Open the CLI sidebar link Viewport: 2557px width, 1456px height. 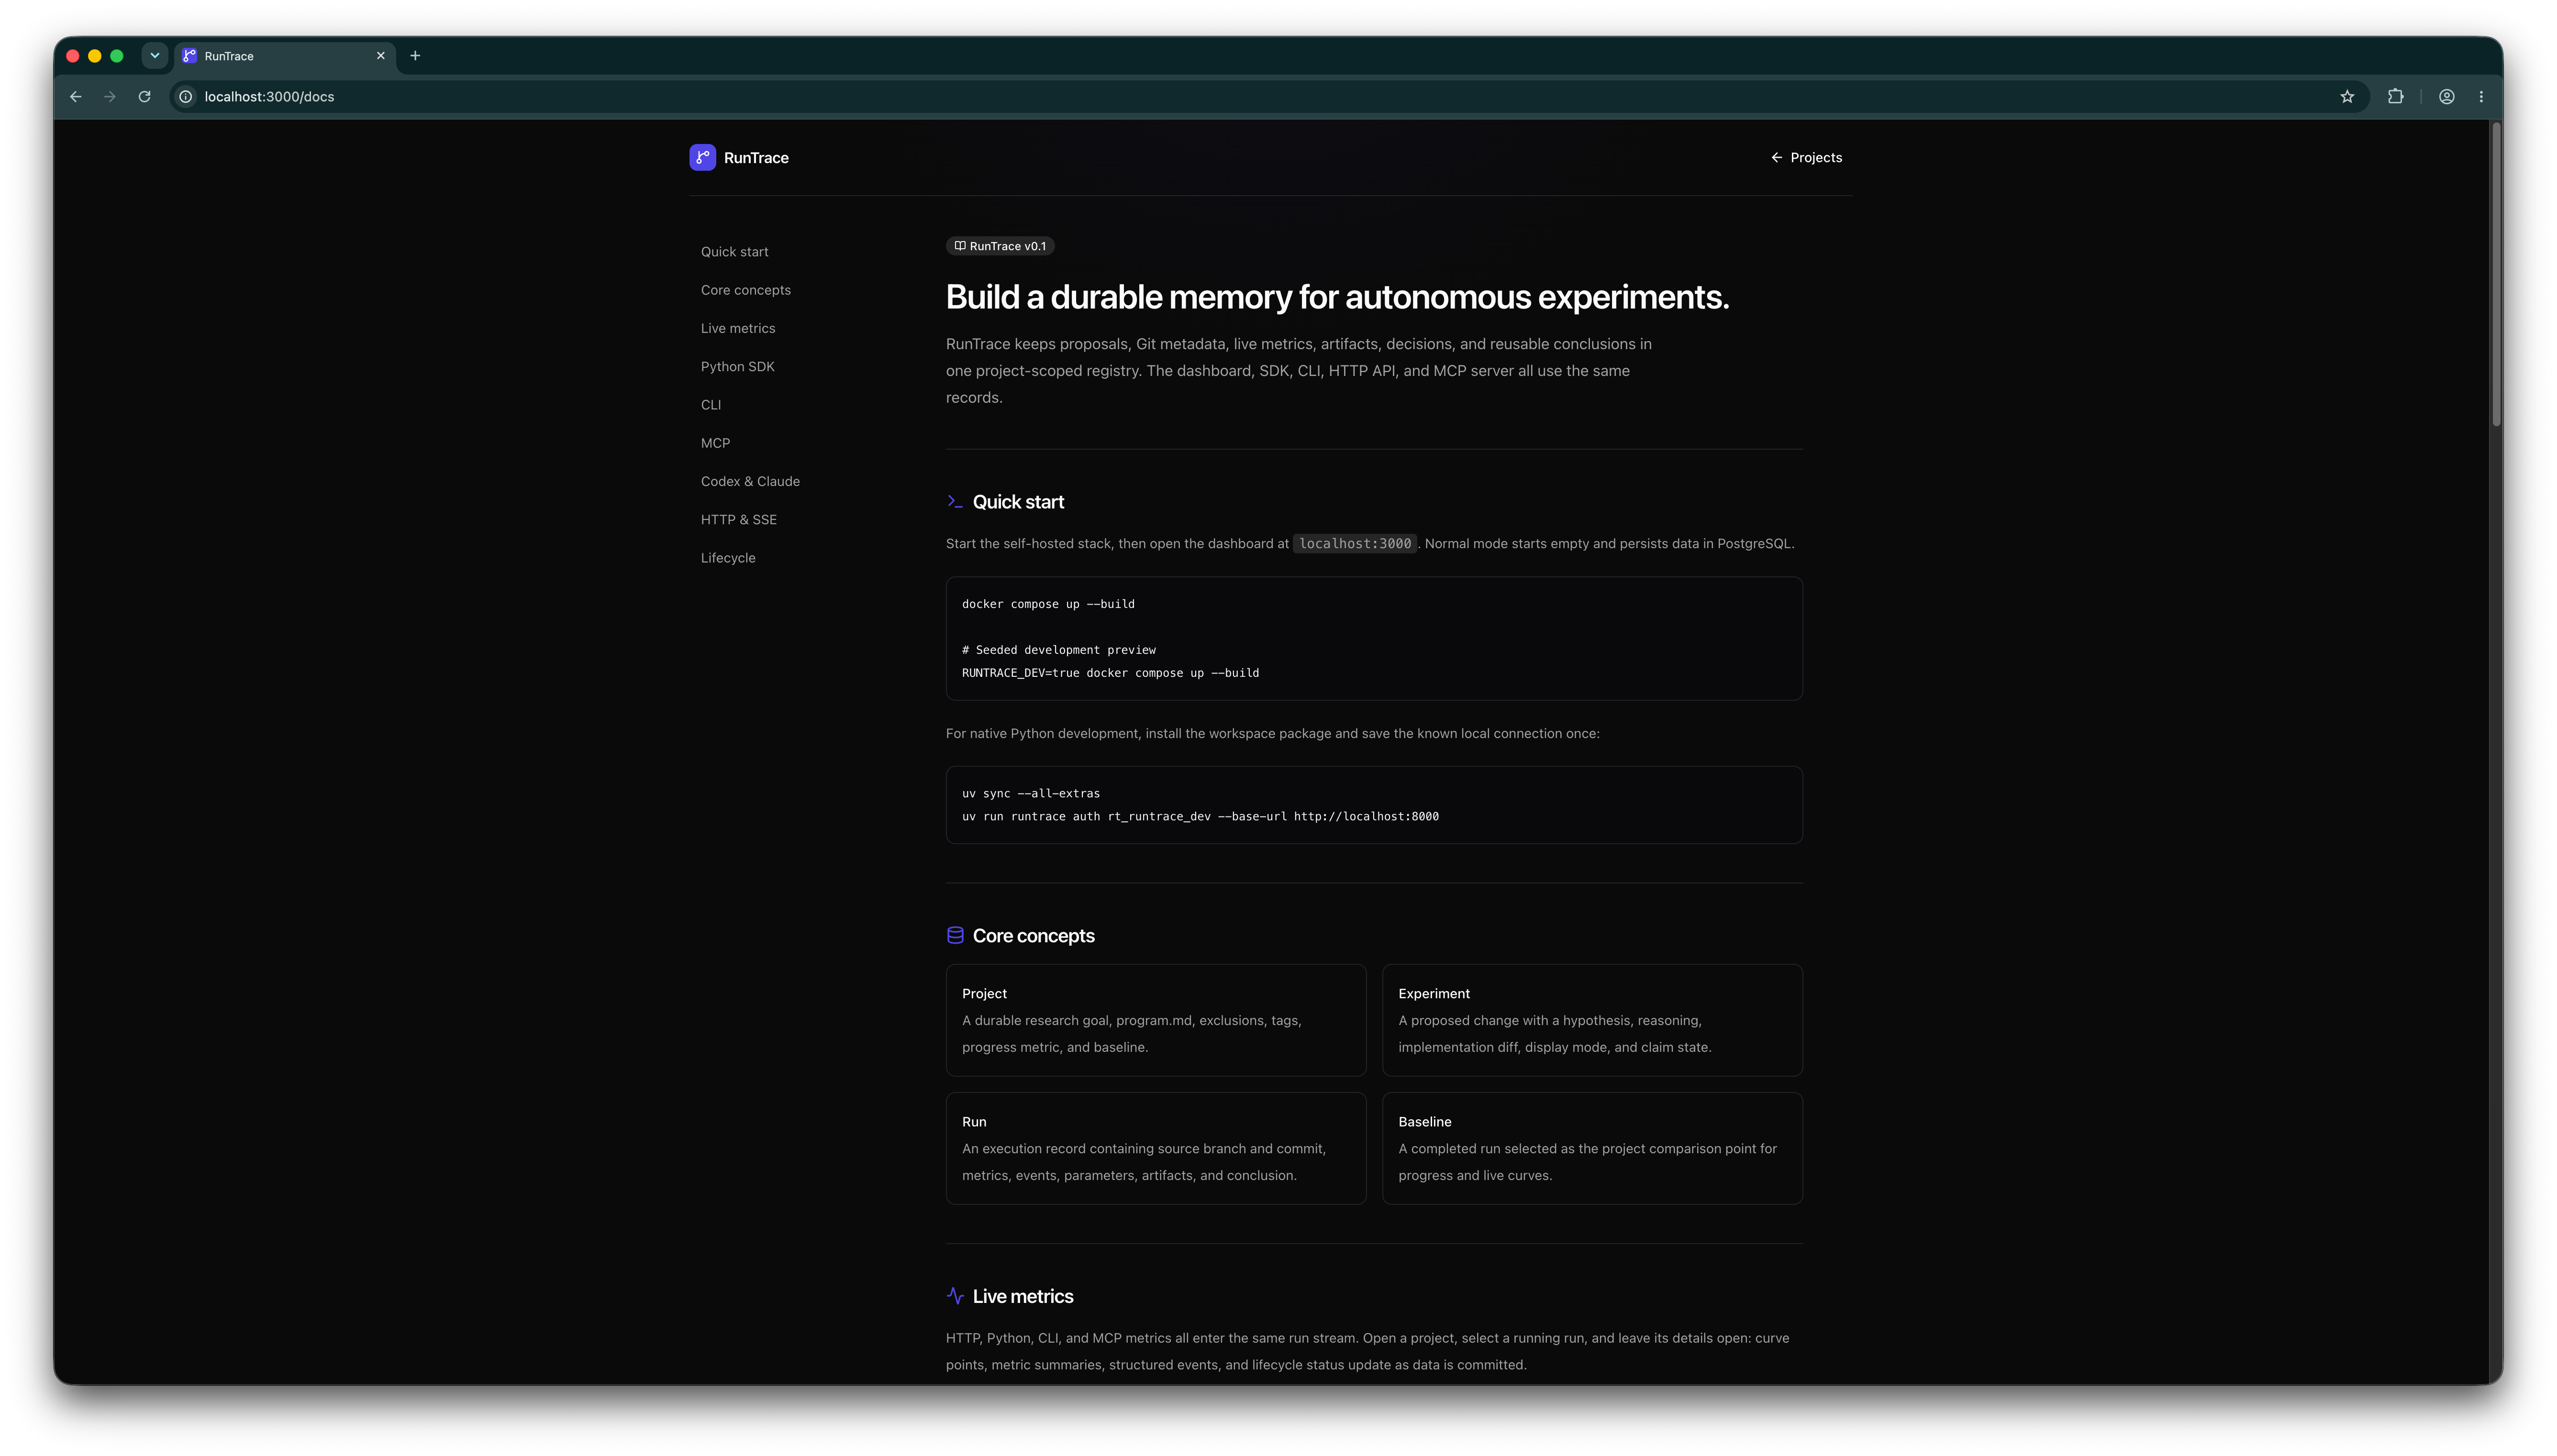[710, 405]
